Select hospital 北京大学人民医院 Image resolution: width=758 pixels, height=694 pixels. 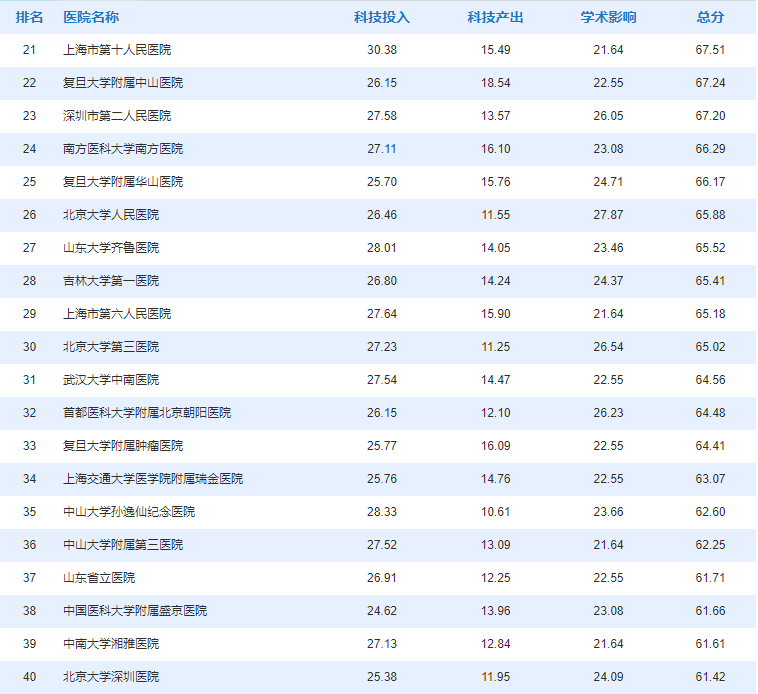pos(111,215)
